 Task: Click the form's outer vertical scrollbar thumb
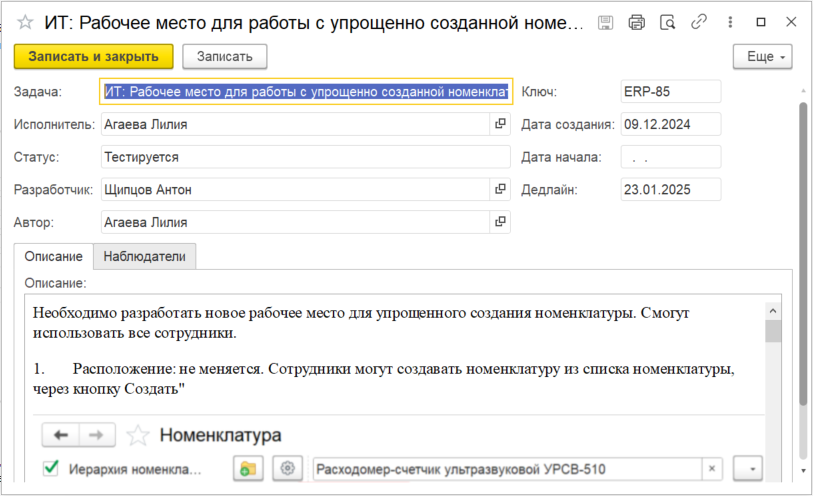click(803, 254)
